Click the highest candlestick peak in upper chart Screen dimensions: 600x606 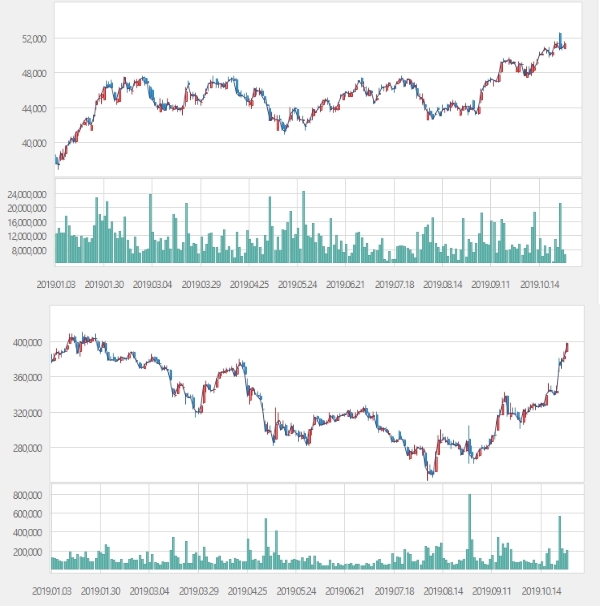click(x=560, y=35)
